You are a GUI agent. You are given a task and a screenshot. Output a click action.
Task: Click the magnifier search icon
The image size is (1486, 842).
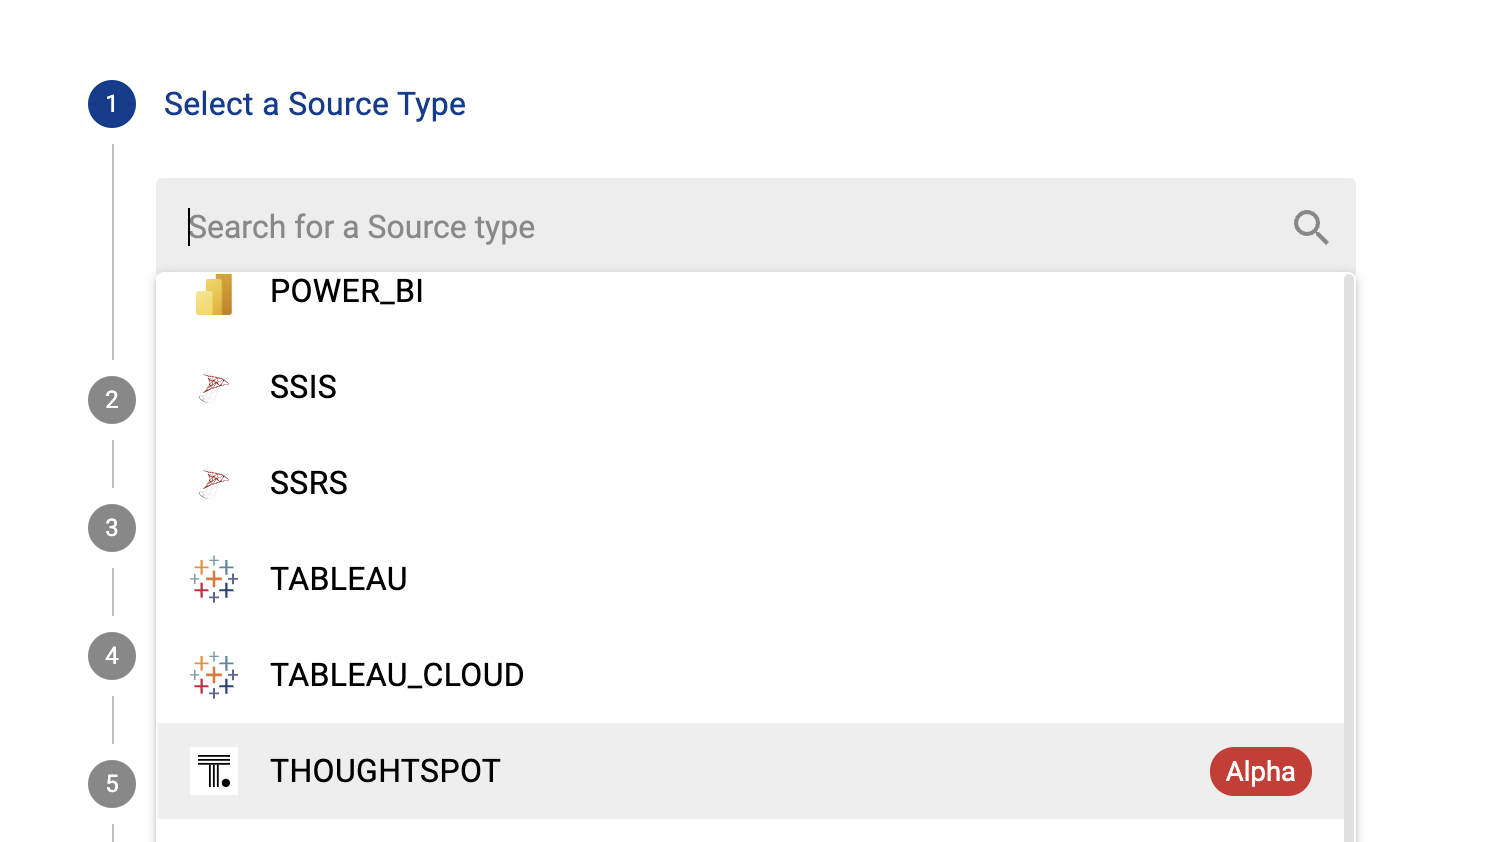coord(1310,227)
